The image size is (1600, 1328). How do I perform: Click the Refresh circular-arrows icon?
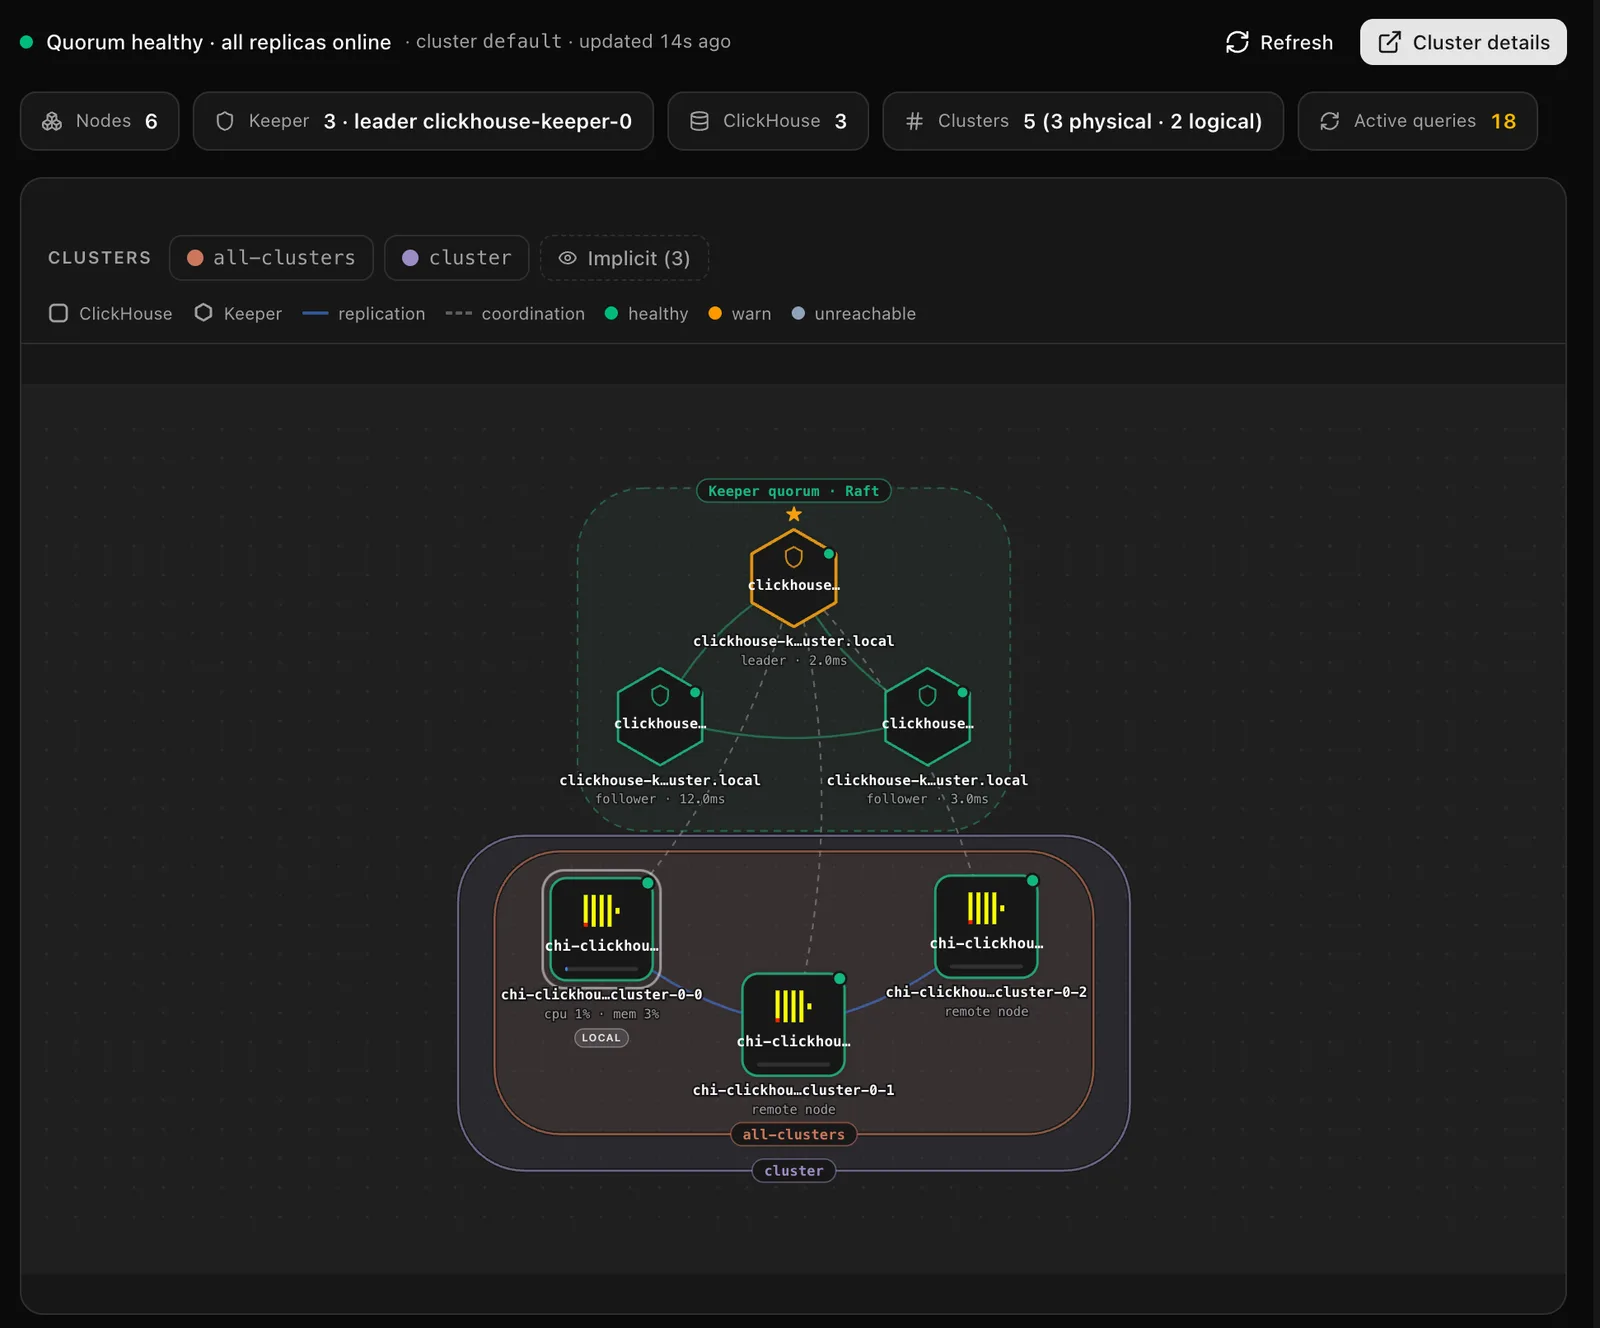pyautogui.click(x=1237, y=42)
